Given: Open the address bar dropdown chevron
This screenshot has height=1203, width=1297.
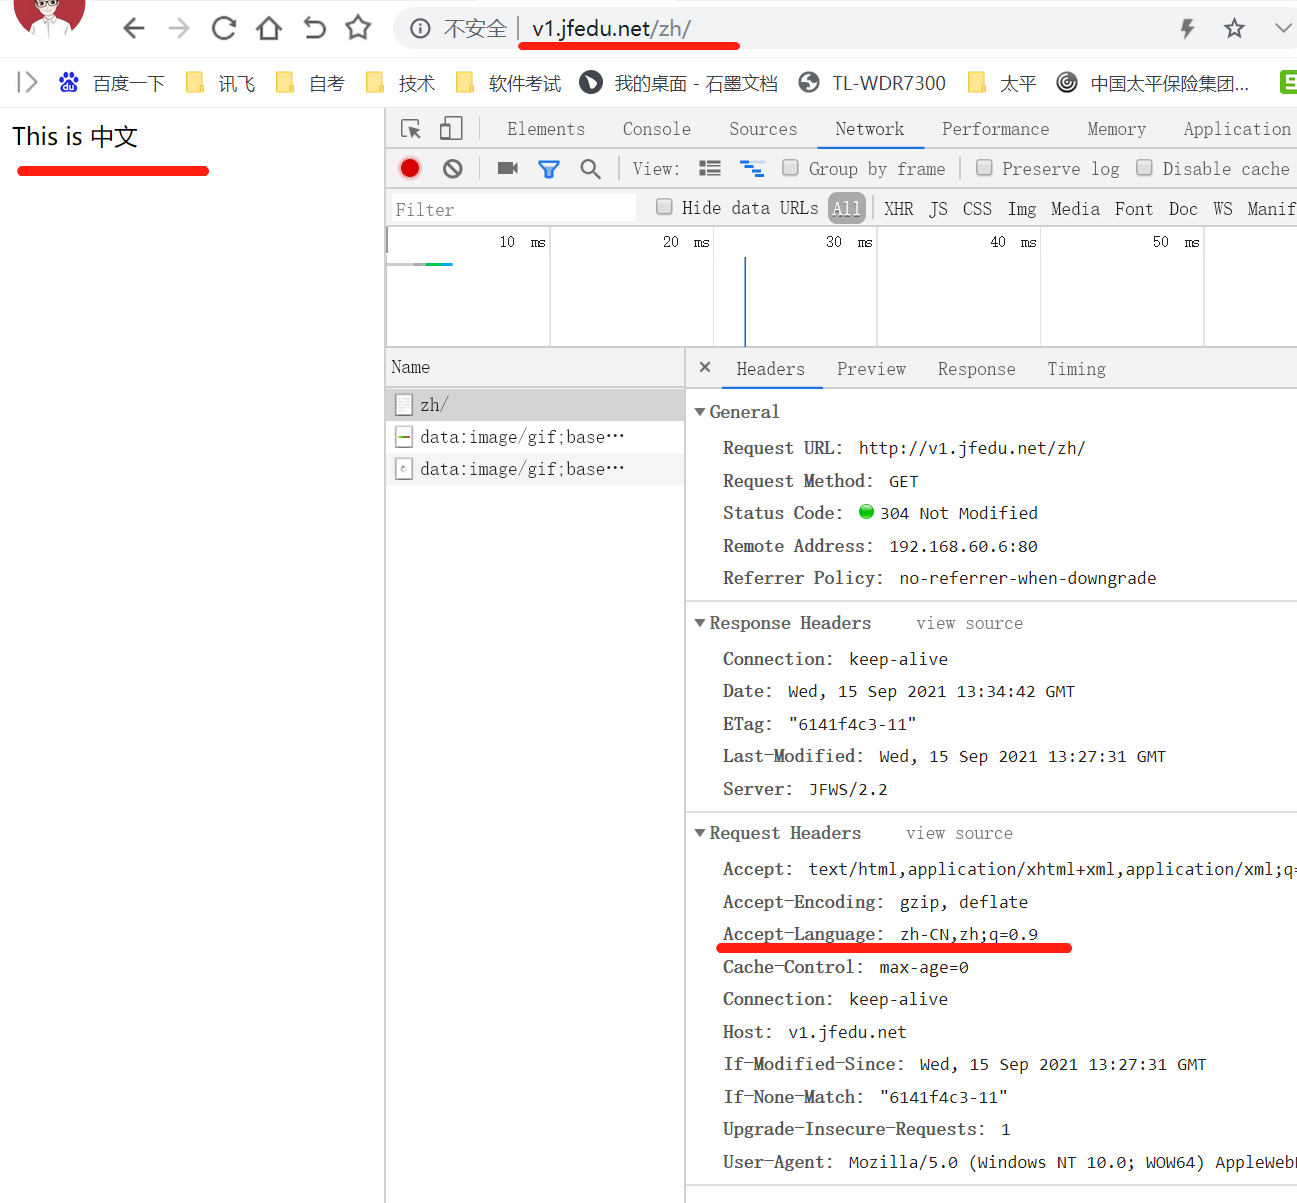Looking at the screenshot, I should (x=1283, y=28).
